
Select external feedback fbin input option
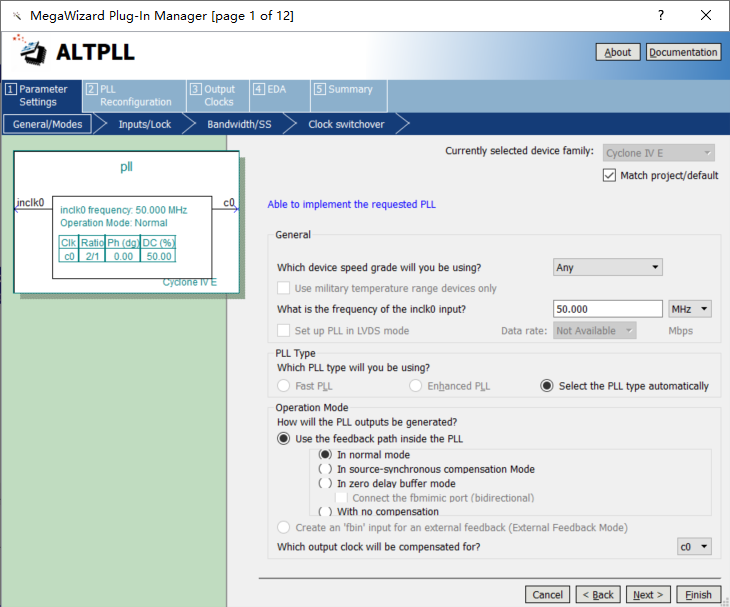pos(284,527)
